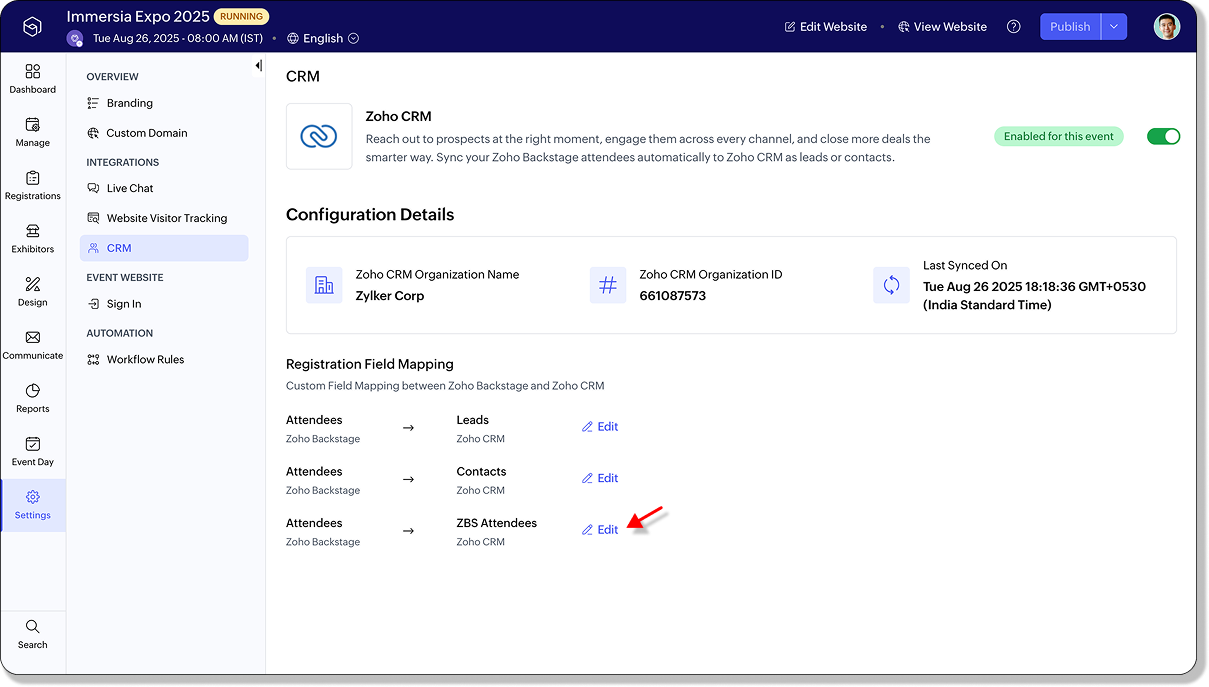Click the help question mark icon
This screenshot has height=687, width=1209.
[1014, 27]
